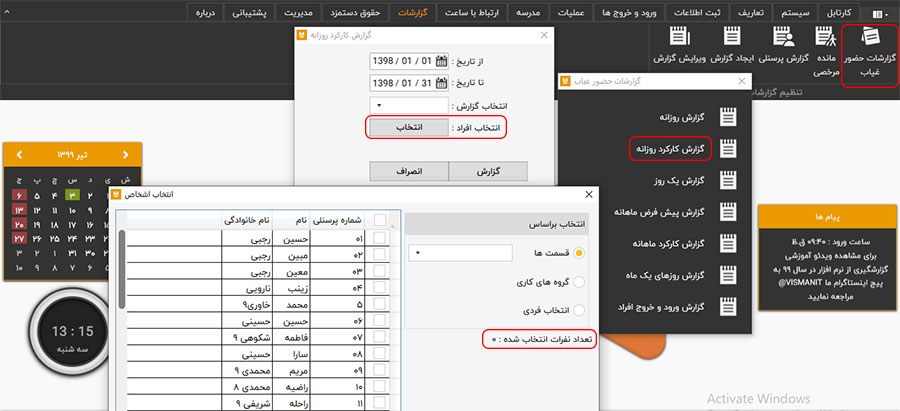Open the گزارش پرسنلی ribbon icon

click(x=783, y=46)
